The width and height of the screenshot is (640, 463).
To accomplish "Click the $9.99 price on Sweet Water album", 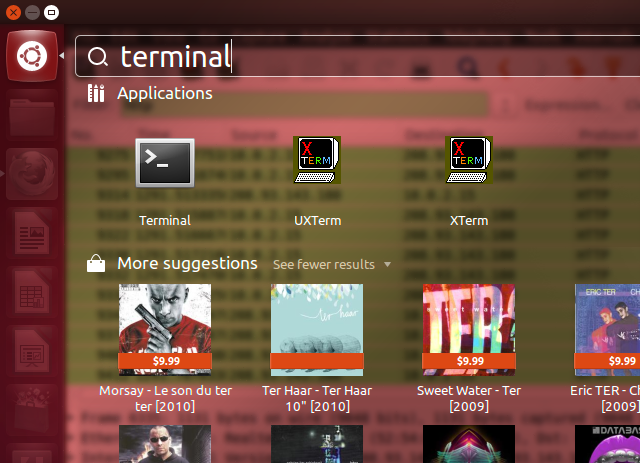I will pyautogui.click(x=470, y=361).
